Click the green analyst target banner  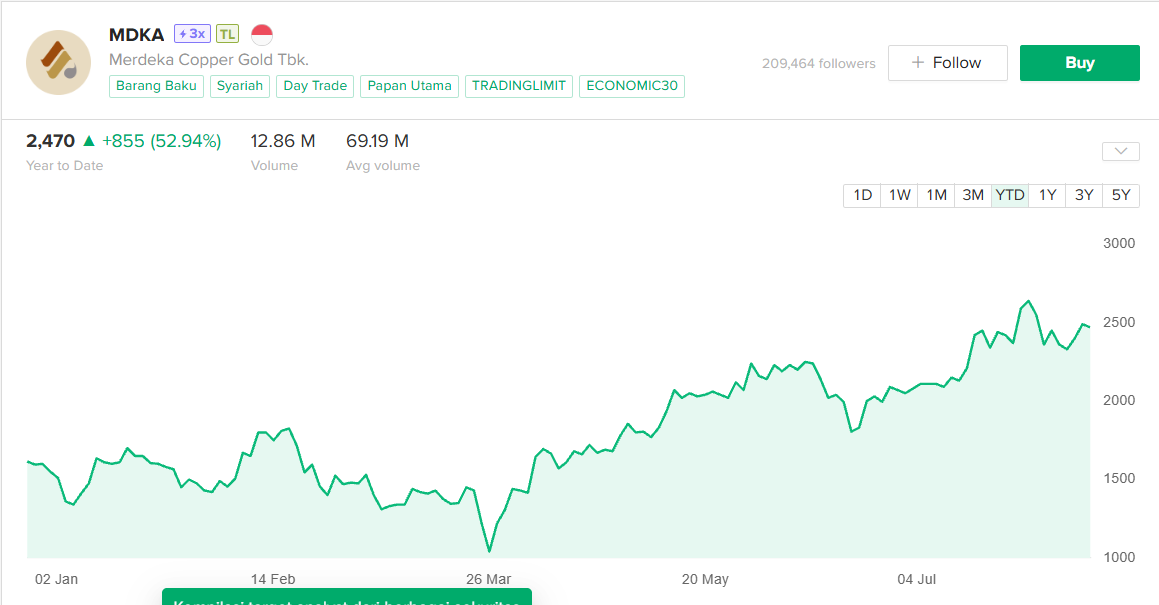coord(347,597)
